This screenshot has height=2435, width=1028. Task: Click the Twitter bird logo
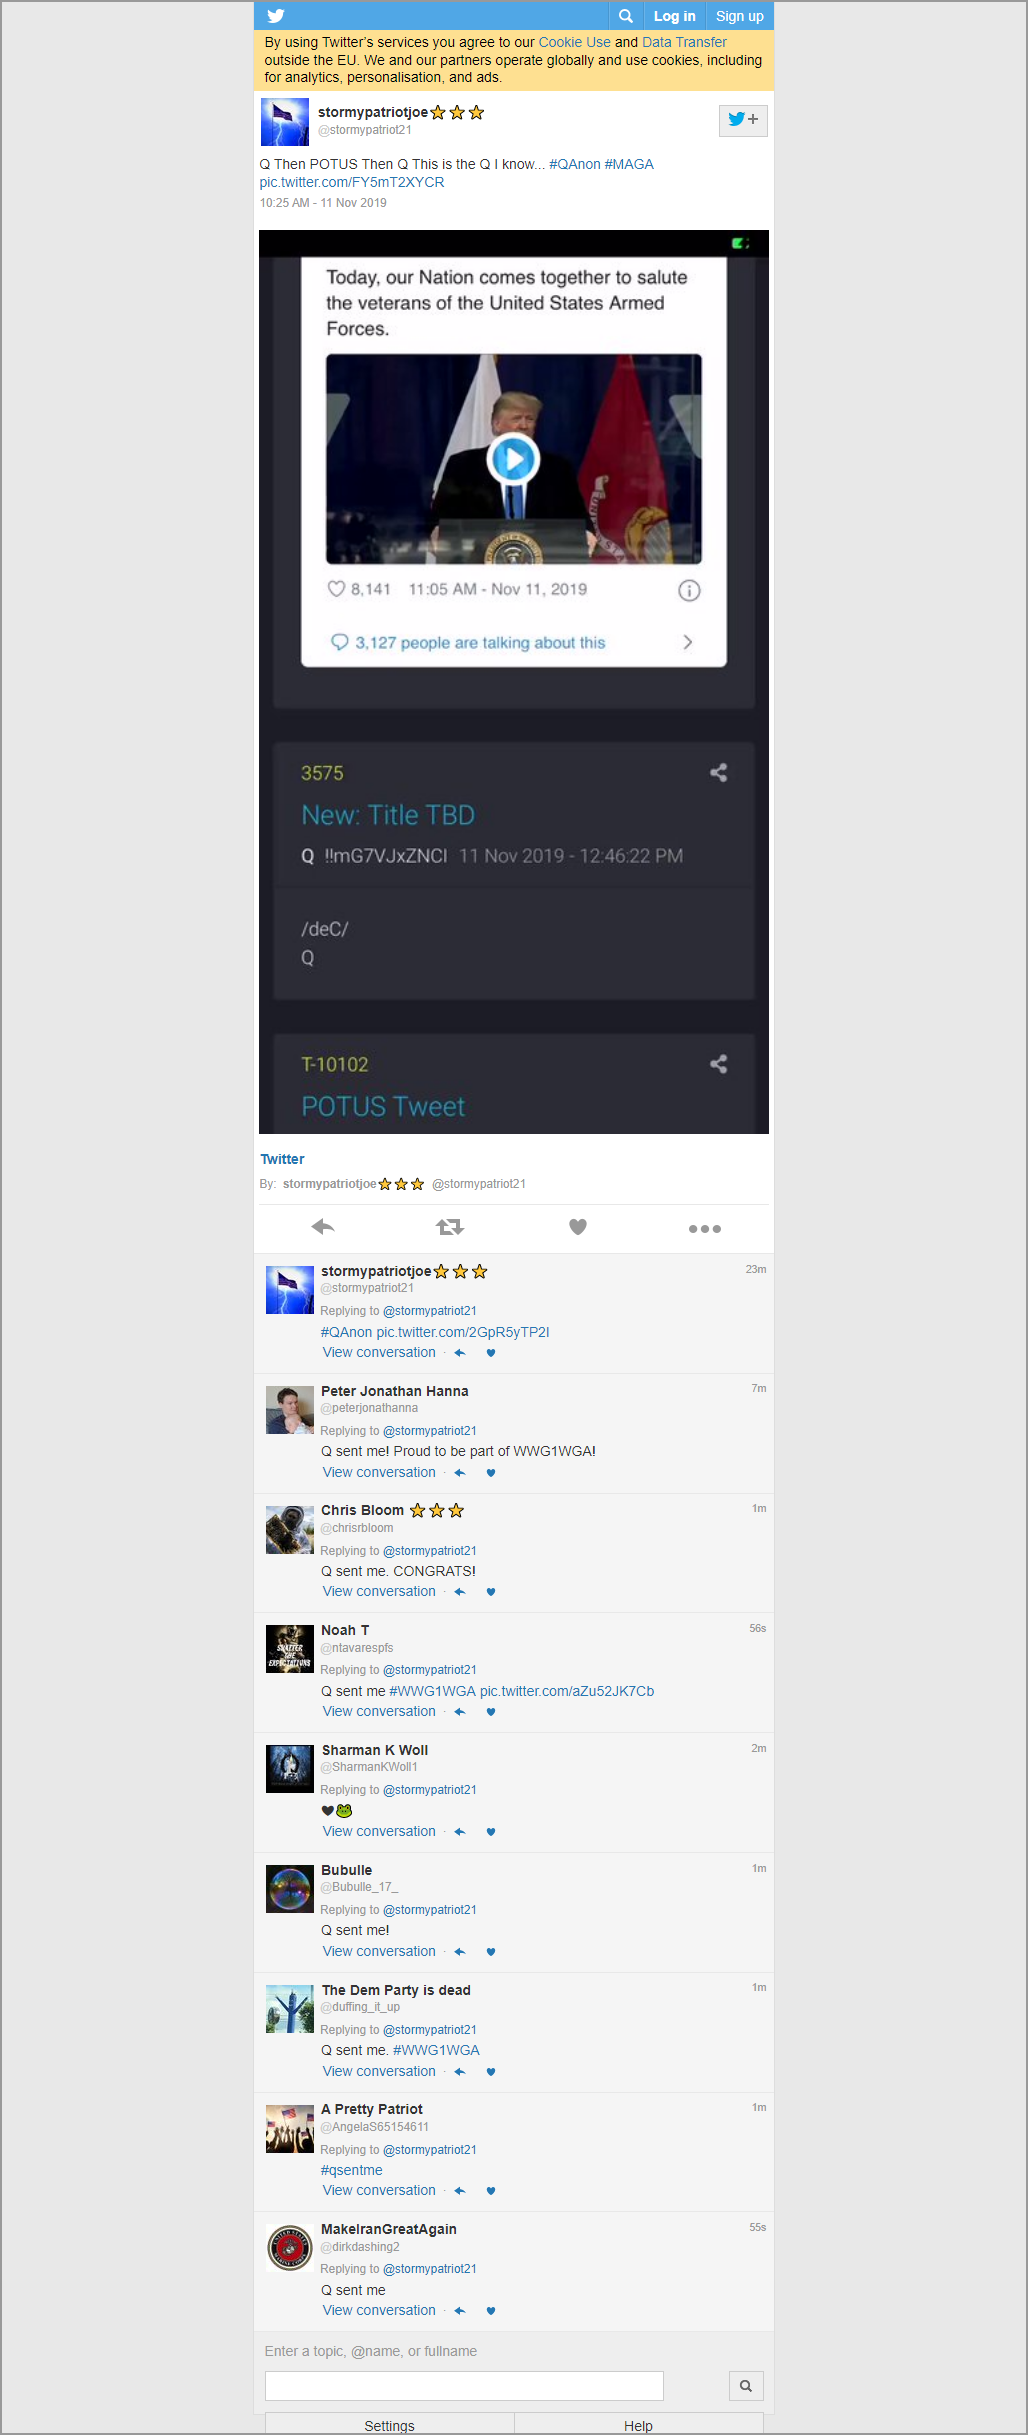[276, 16]
